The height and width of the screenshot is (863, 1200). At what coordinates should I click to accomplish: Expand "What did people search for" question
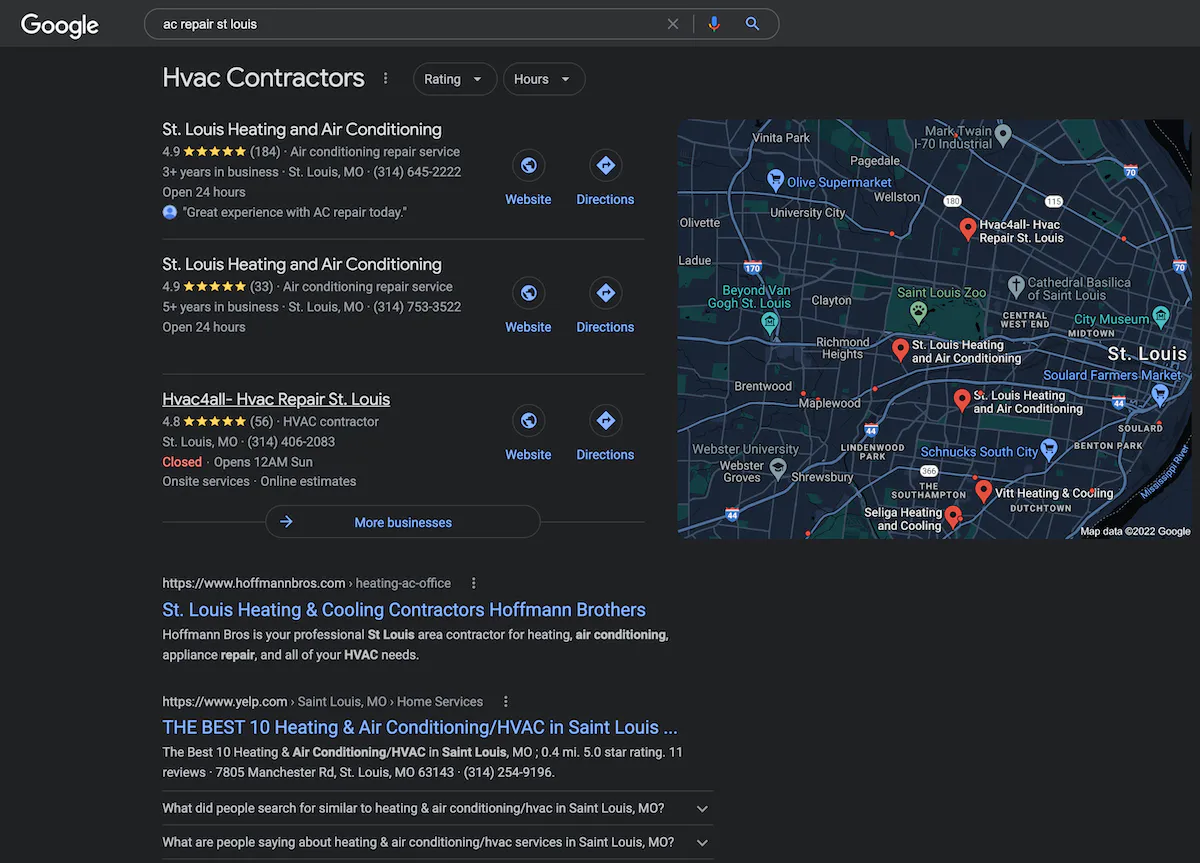[438, 808]
